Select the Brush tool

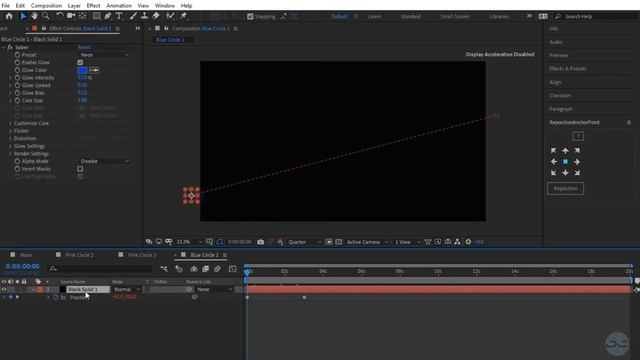point(133,16)
